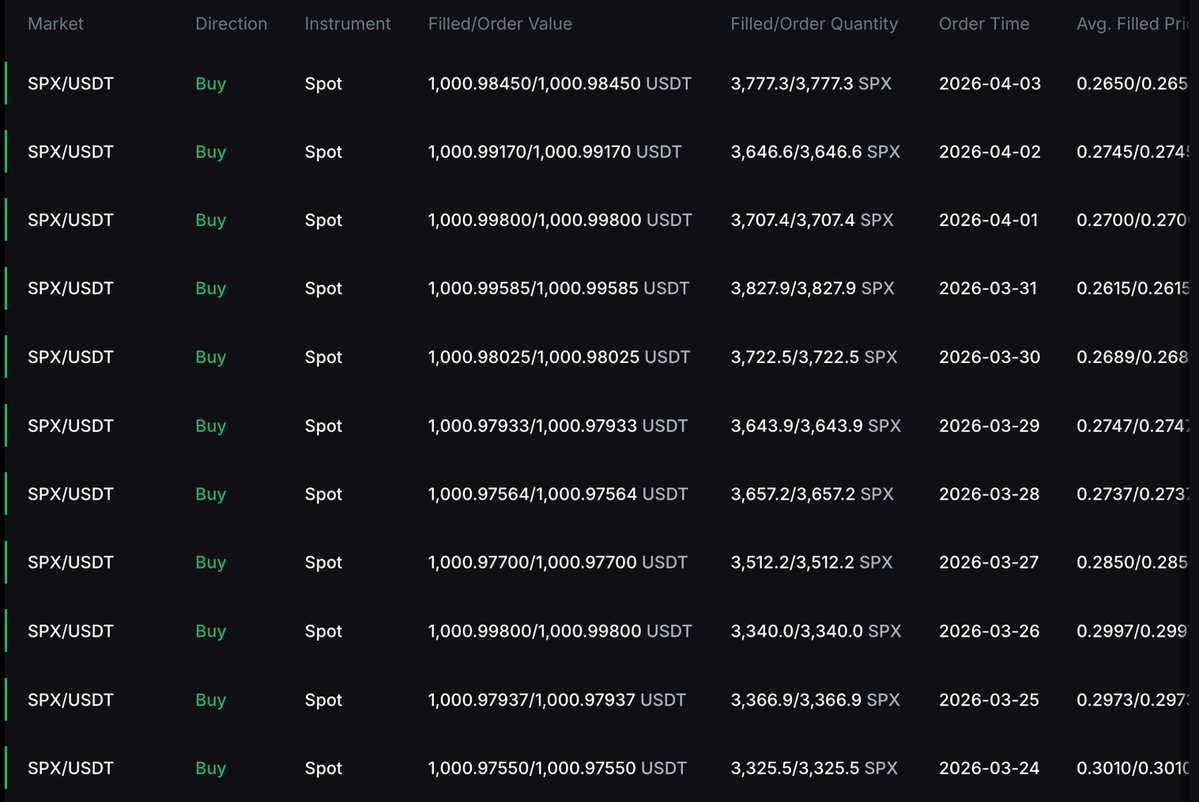Click avg filled price starting 0.2997

point(1132,631)
